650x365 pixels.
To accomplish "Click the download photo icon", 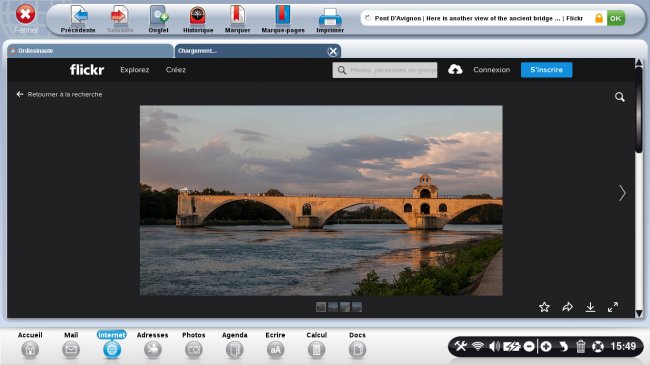I will [x=590, y=307].
